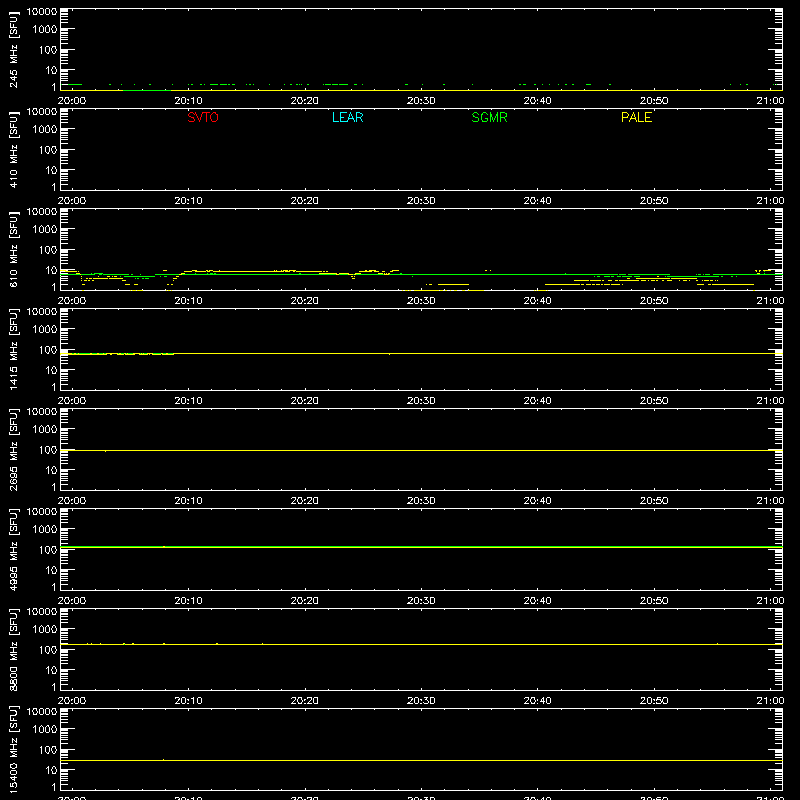Click the 4995 MHz [SFU] axis title

point(14,549)
